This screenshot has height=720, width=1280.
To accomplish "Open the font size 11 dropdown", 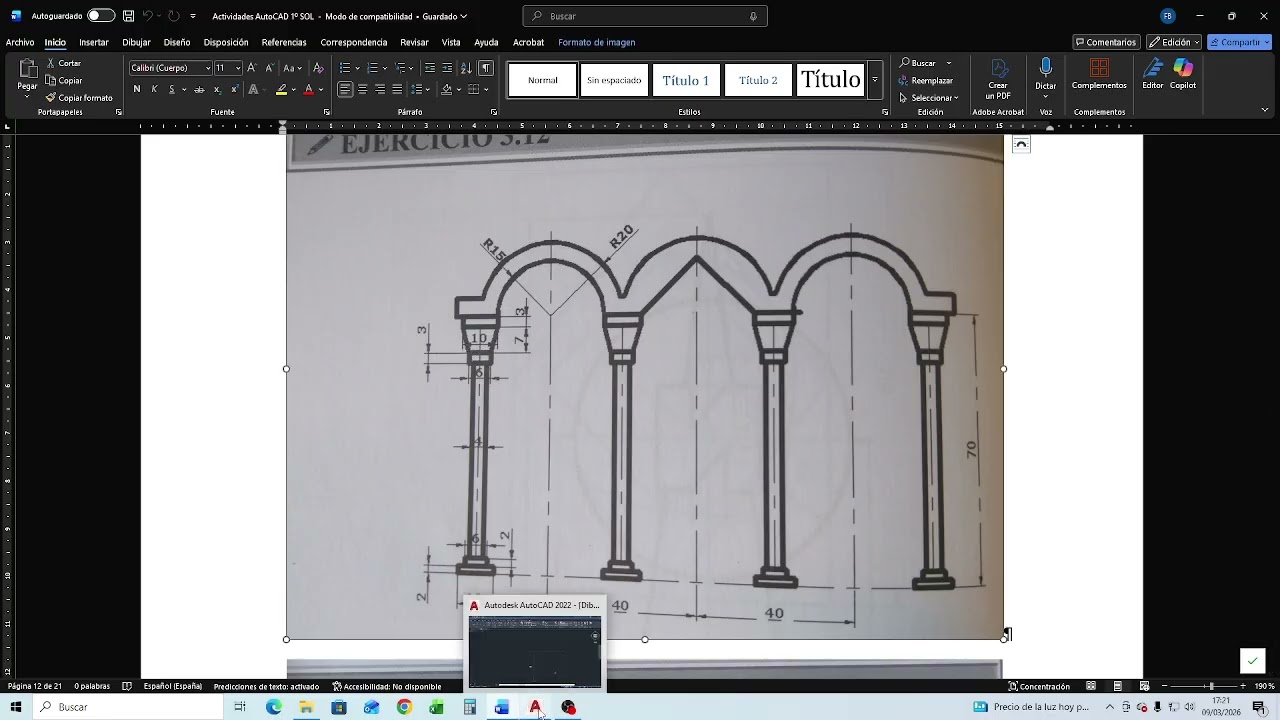I will pyautogui.click(x=238, y=68).
